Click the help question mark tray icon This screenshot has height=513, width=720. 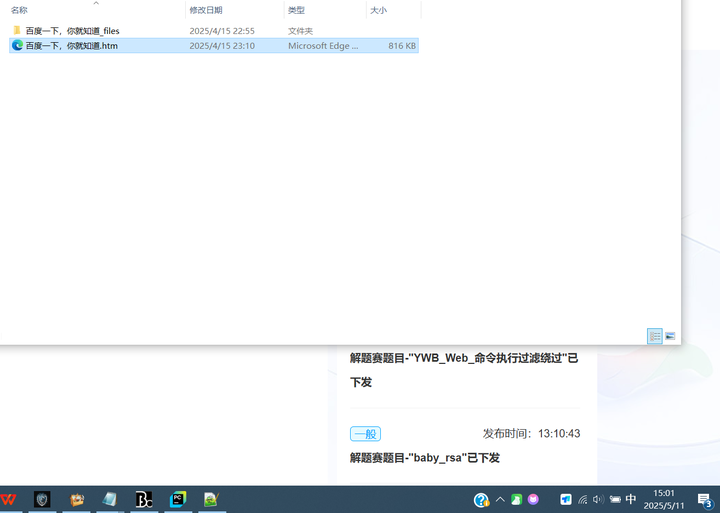[x=481, y=500]
